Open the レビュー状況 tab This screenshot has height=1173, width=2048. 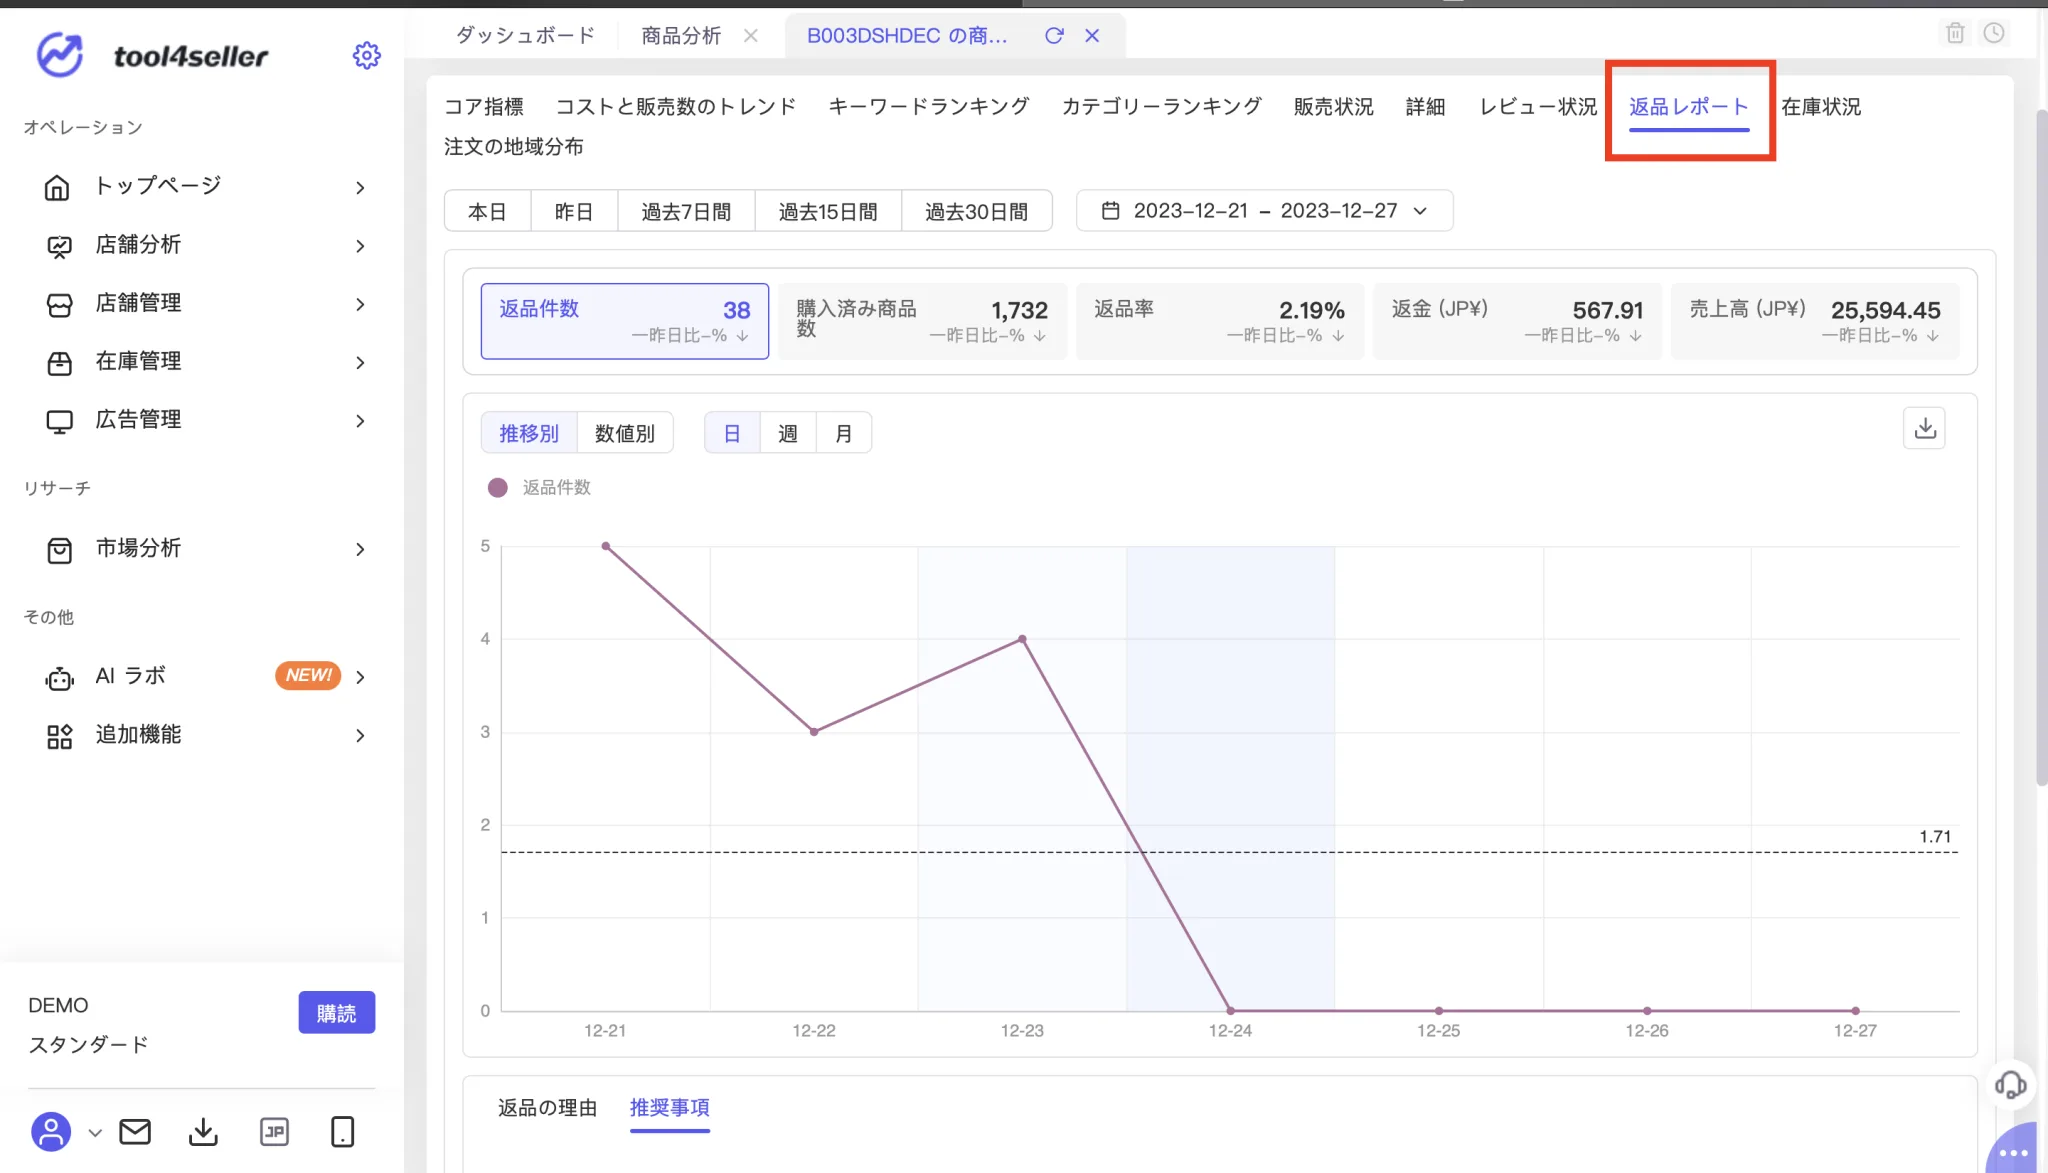[x=1538, y=106]
